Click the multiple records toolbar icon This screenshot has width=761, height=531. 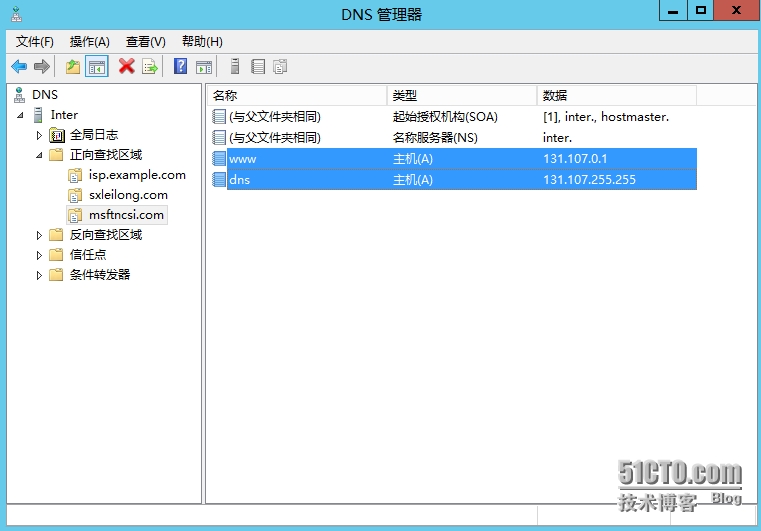(280, 66)
